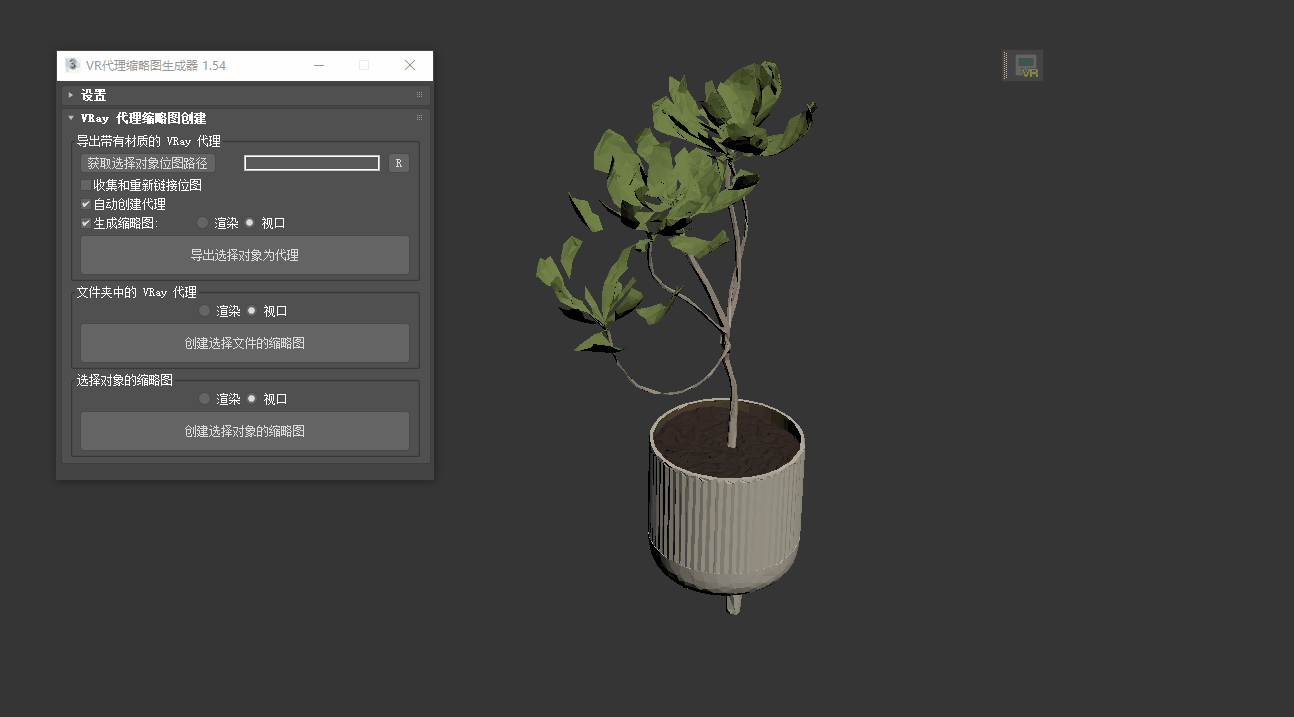Click 导出选择对象为代理 button
This screenshot has width=1294, height=717.
(x=245, y=255)
